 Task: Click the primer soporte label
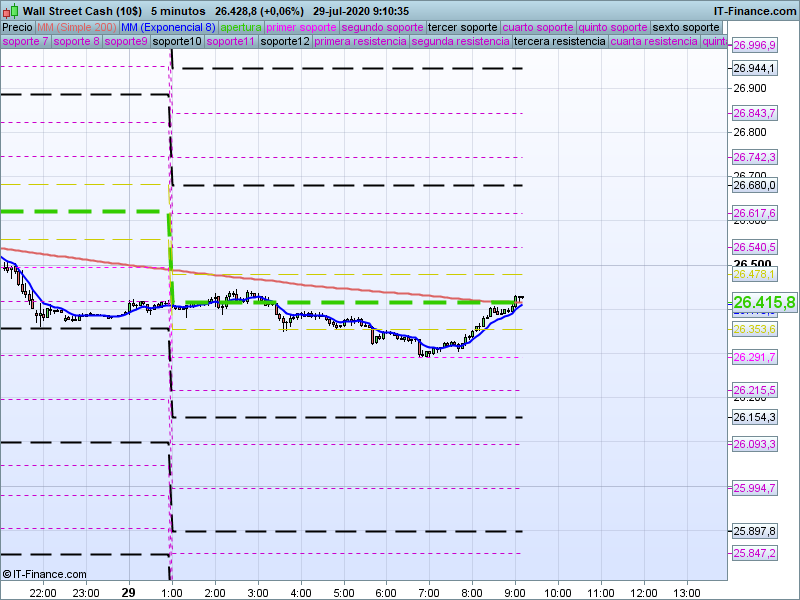[x=302, y=27]
